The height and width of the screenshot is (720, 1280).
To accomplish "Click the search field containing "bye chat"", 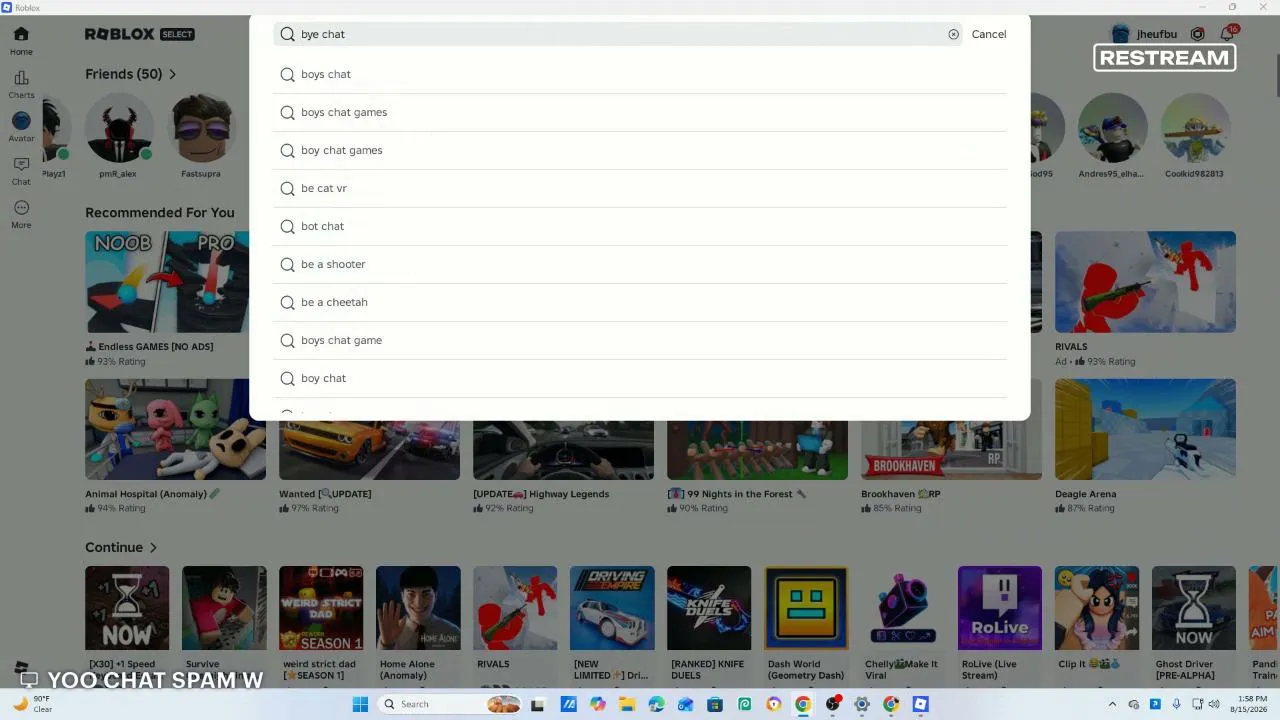I will tap(618, 34).
